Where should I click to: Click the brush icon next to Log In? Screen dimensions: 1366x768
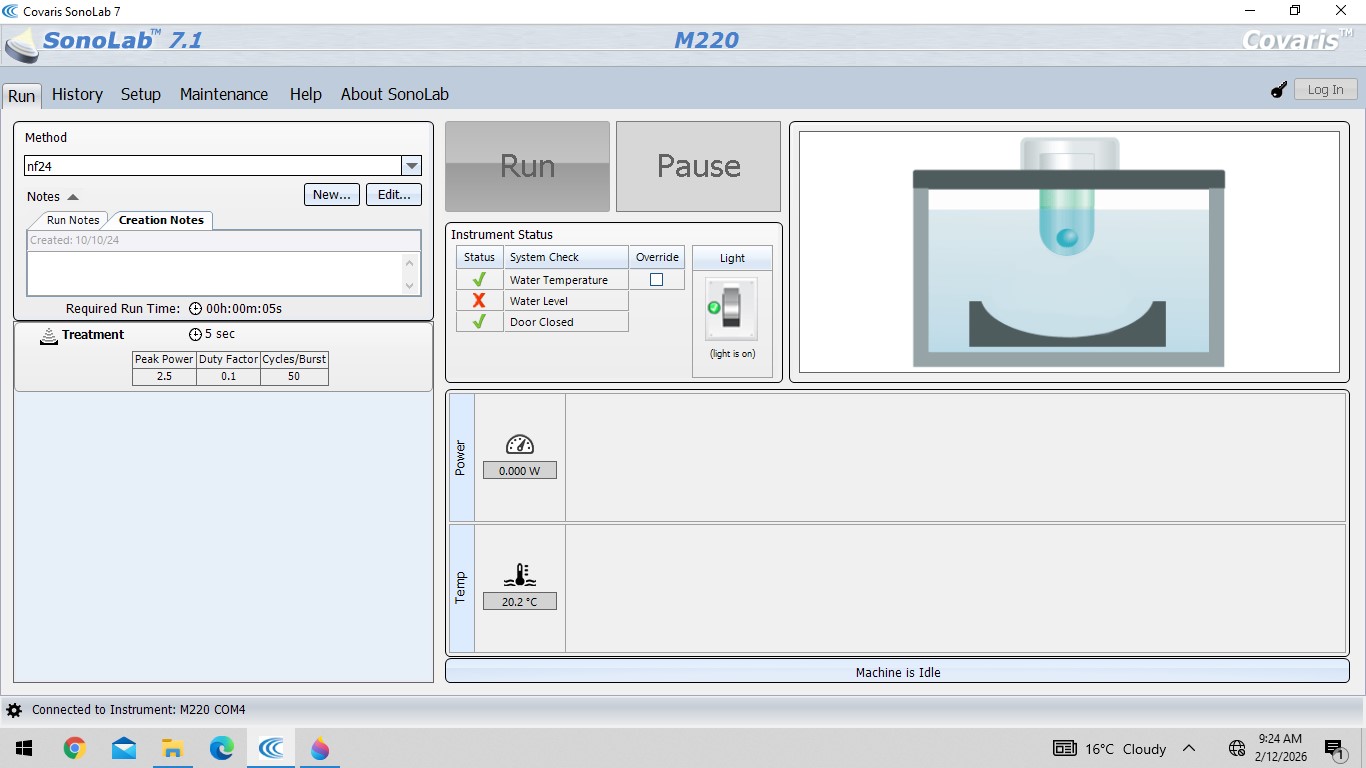point(1278,89)
